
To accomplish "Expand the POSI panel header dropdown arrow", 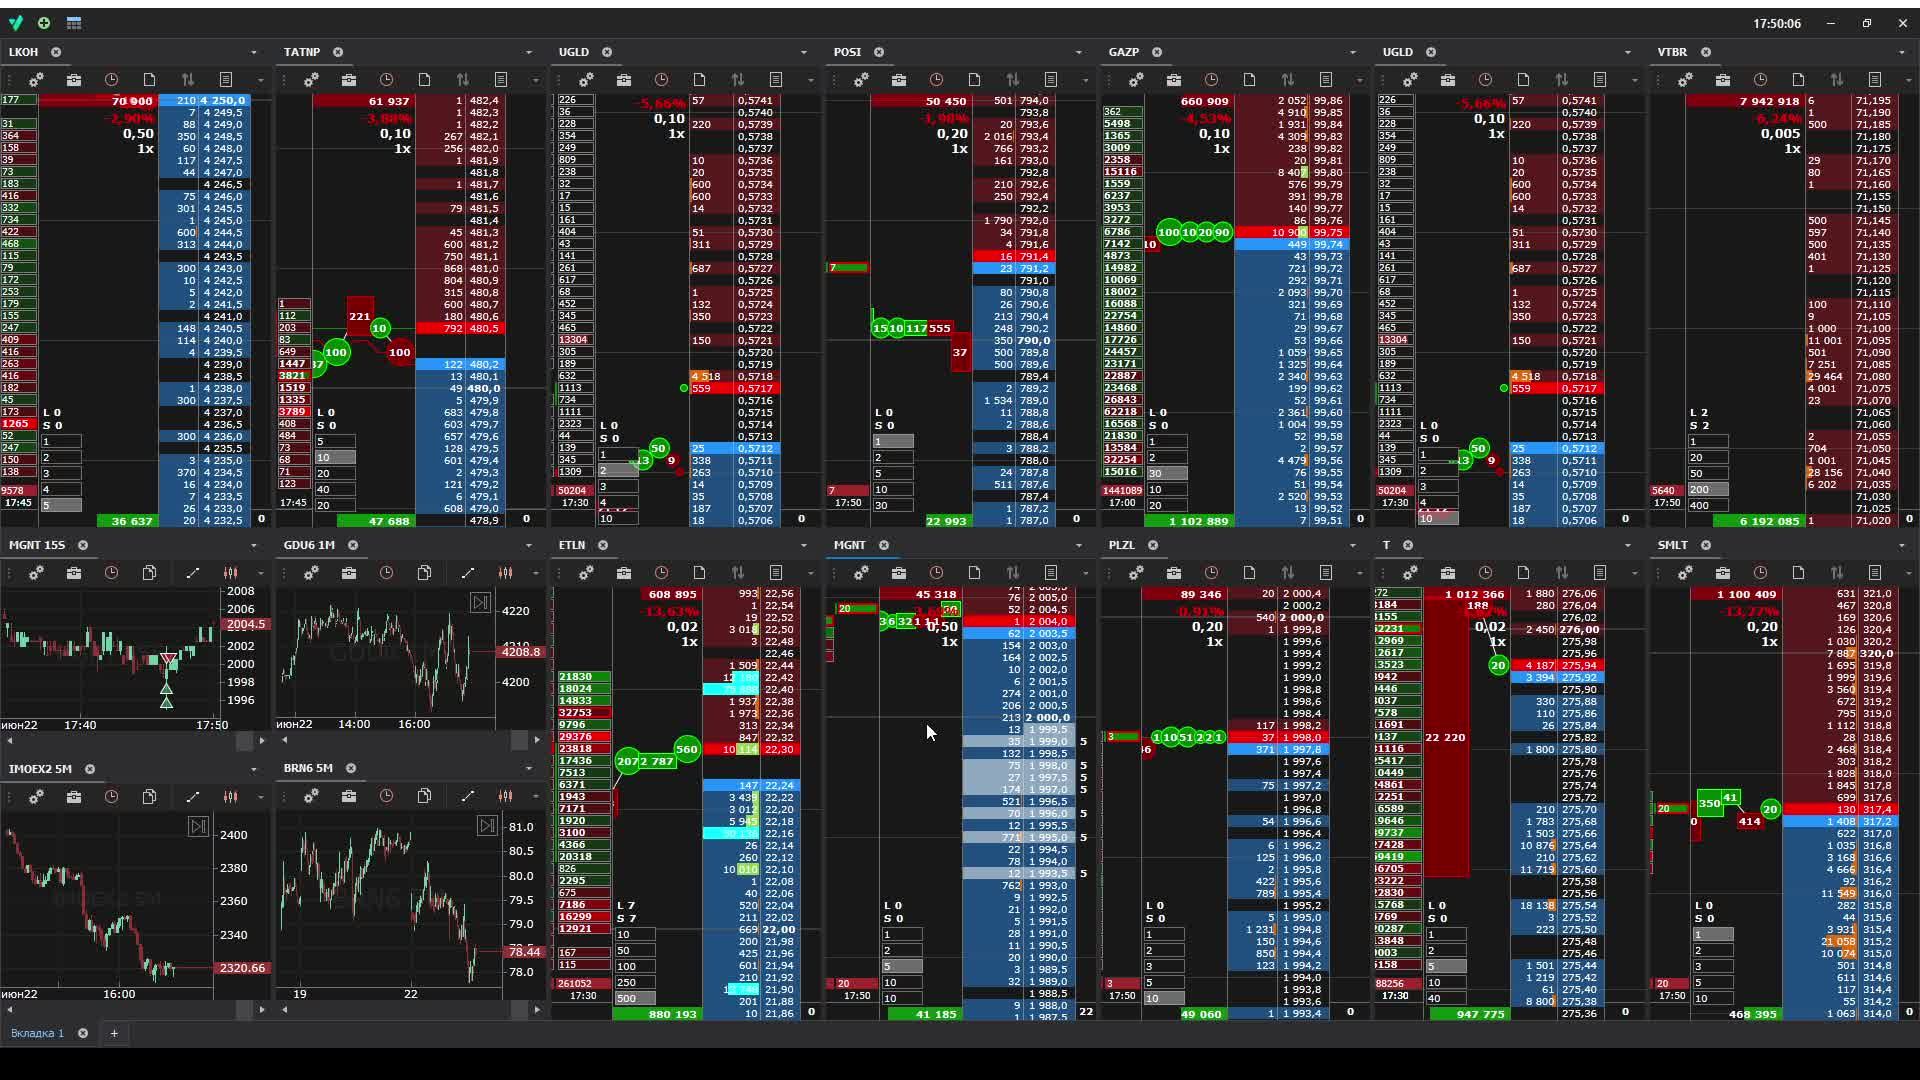I will 1079,52.
